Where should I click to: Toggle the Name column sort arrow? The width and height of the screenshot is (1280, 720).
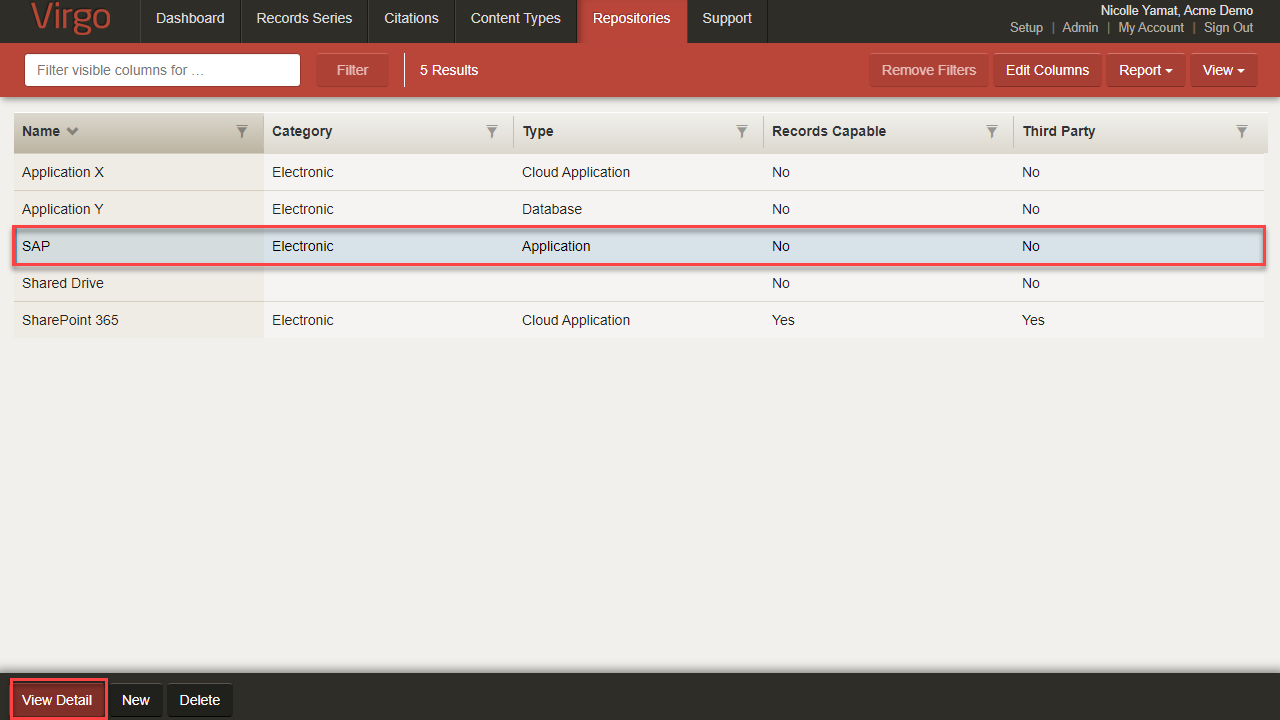[72, 132]
